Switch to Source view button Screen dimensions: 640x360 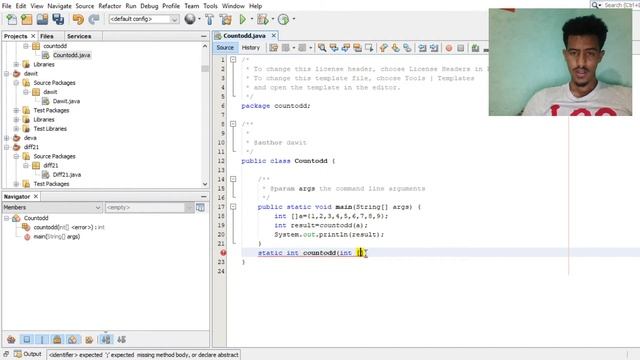[x=225, y=48]
